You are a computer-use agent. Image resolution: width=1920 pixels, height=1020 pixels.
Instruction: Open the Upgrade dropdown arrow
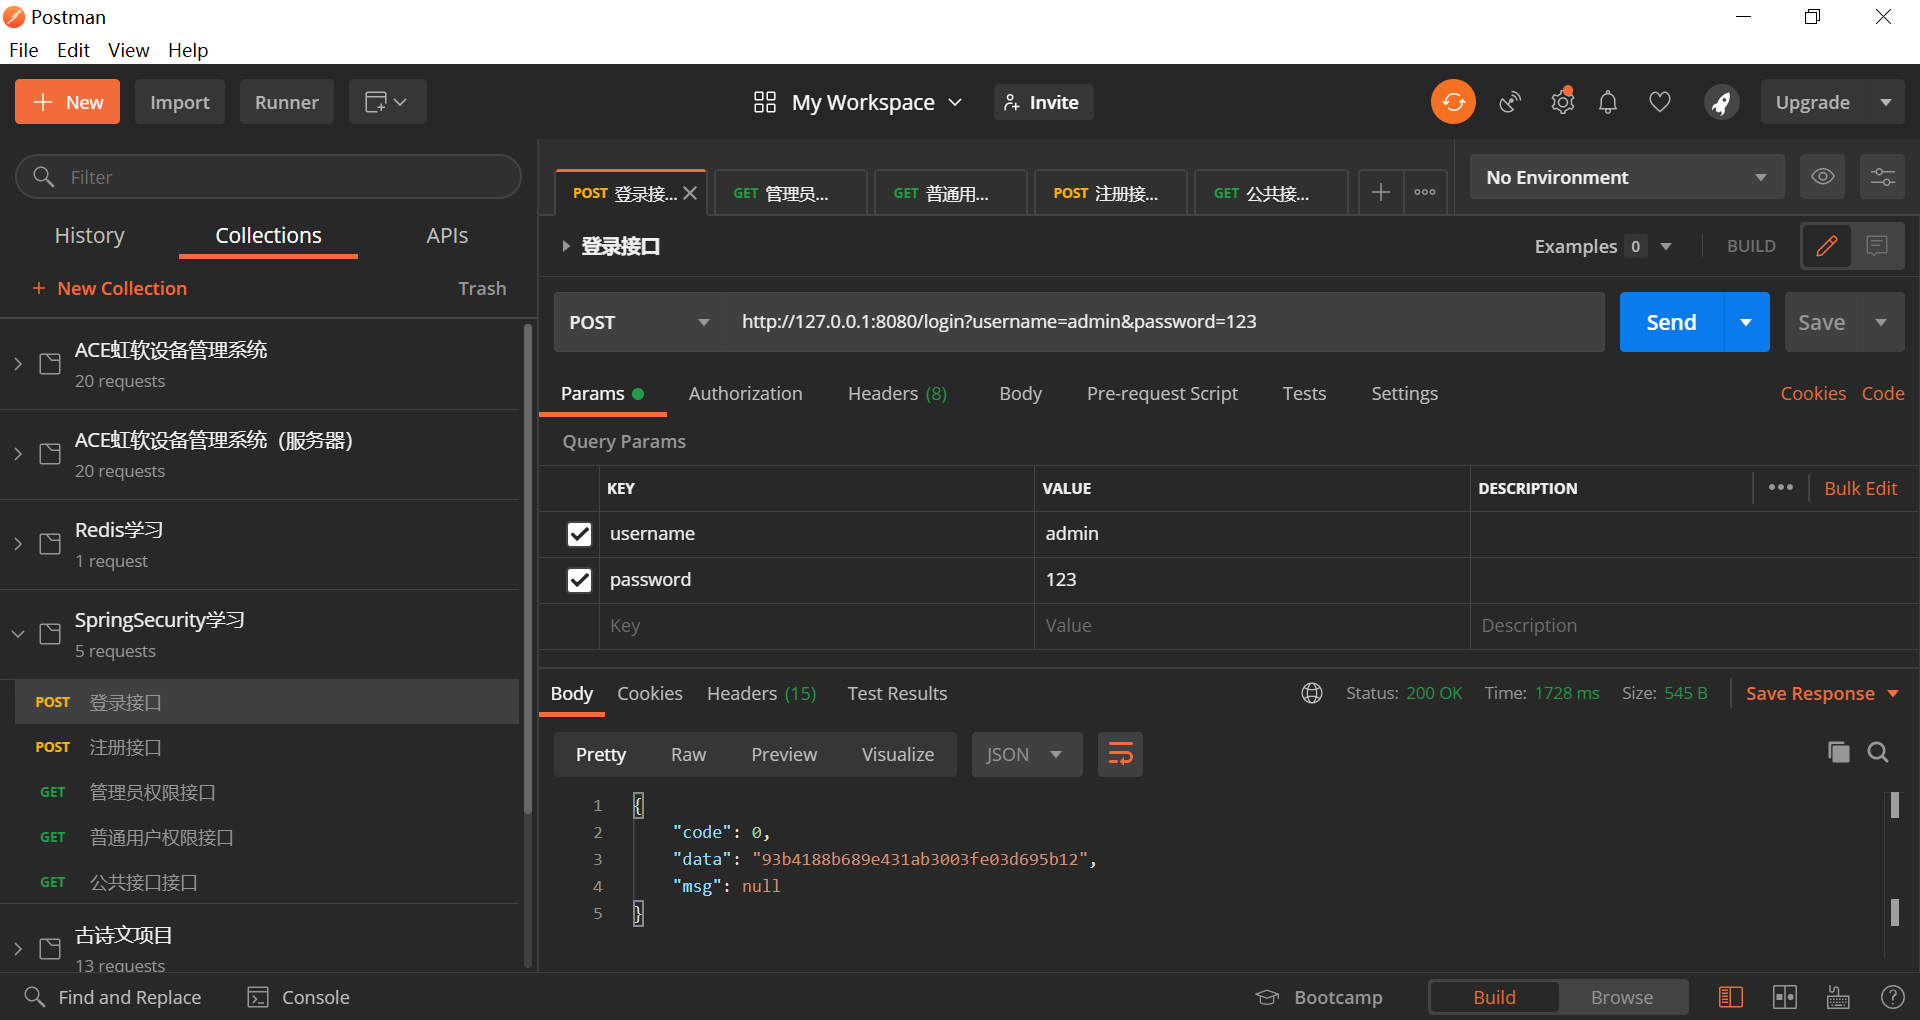[x=1886, y=102]
